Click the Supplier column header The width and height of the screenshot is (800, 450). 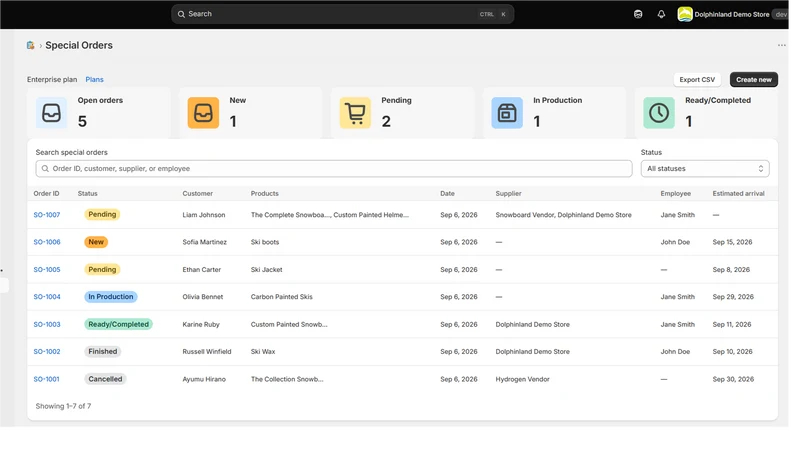(x=509, y=194)
